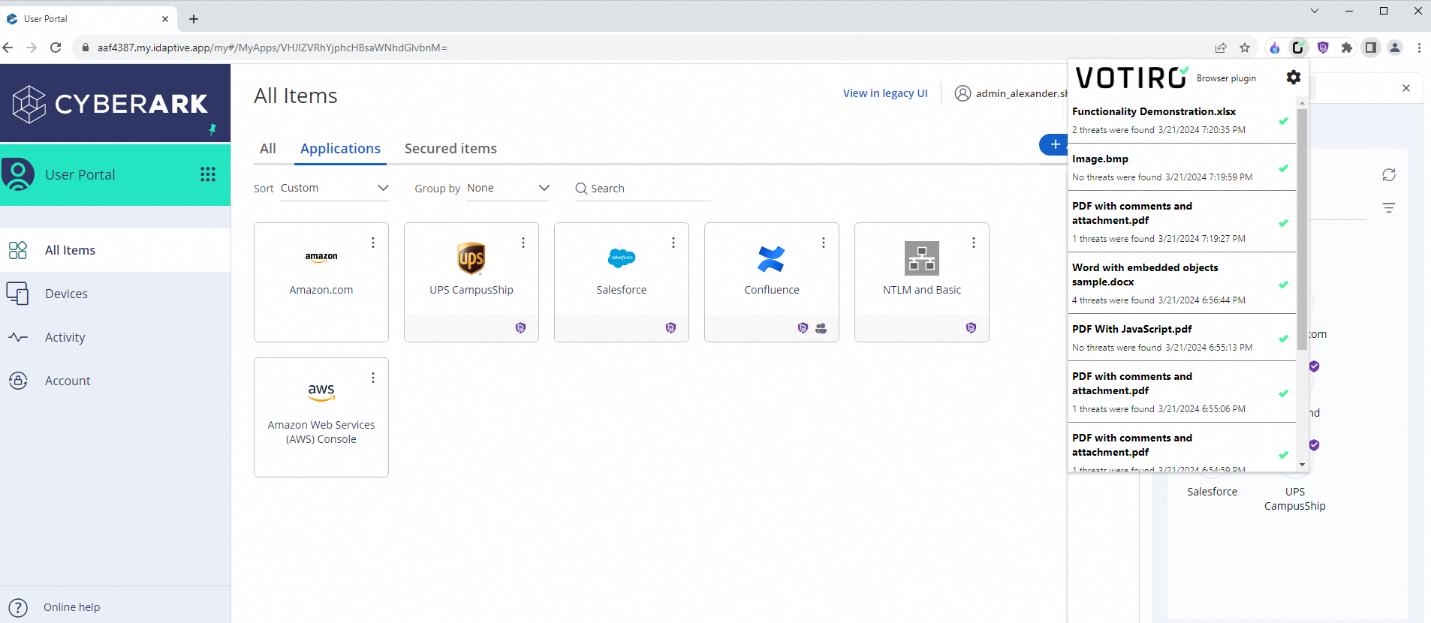This screenshot has height=623, width=1431.
Task: Select All Items in the sidebar
Action: coord(115,250)
